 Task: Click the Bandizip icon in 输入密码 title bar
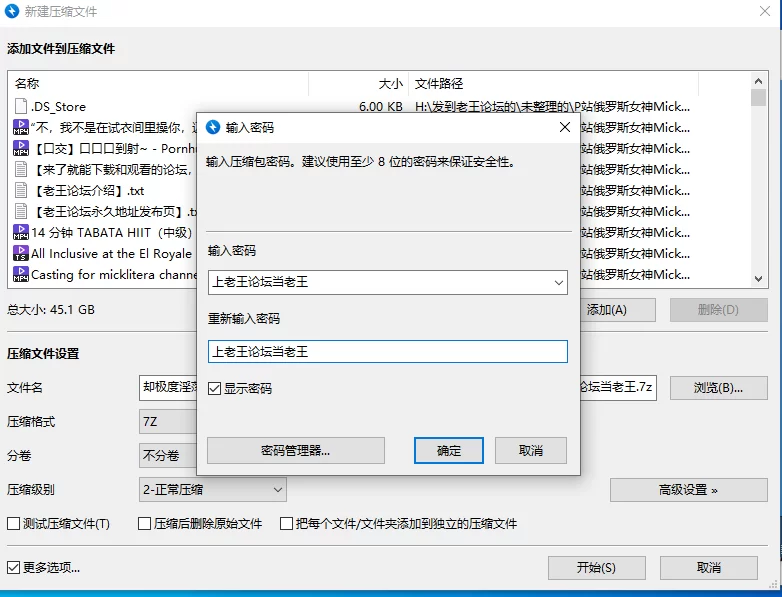pos(213,127)
